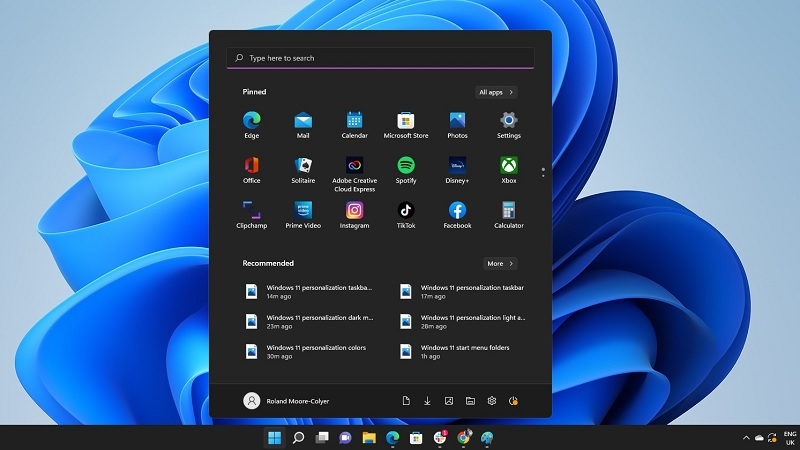Open file 'Windows 11 personalization taskba...' from 14m ago

[309, 292]
